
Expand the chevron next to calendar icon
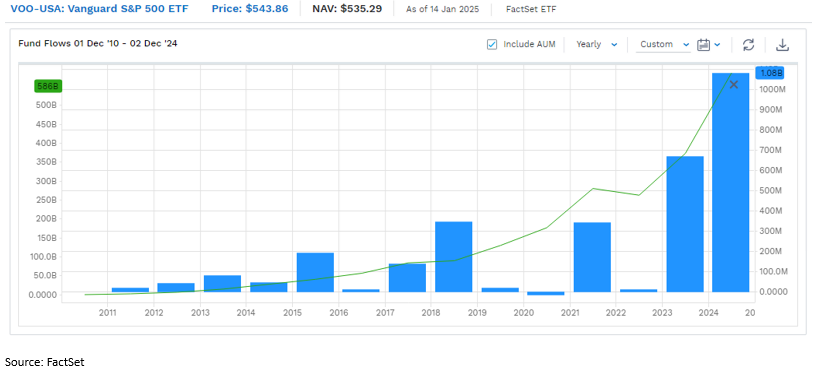pyautogui.click(x=717, y=45)
